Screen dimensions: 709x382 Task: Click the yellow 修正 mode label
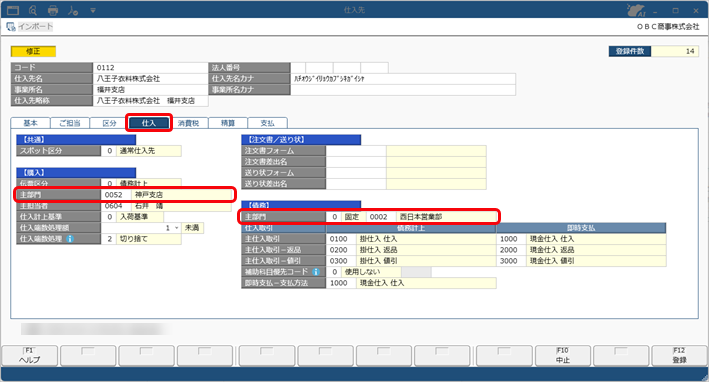coord(33,51)
